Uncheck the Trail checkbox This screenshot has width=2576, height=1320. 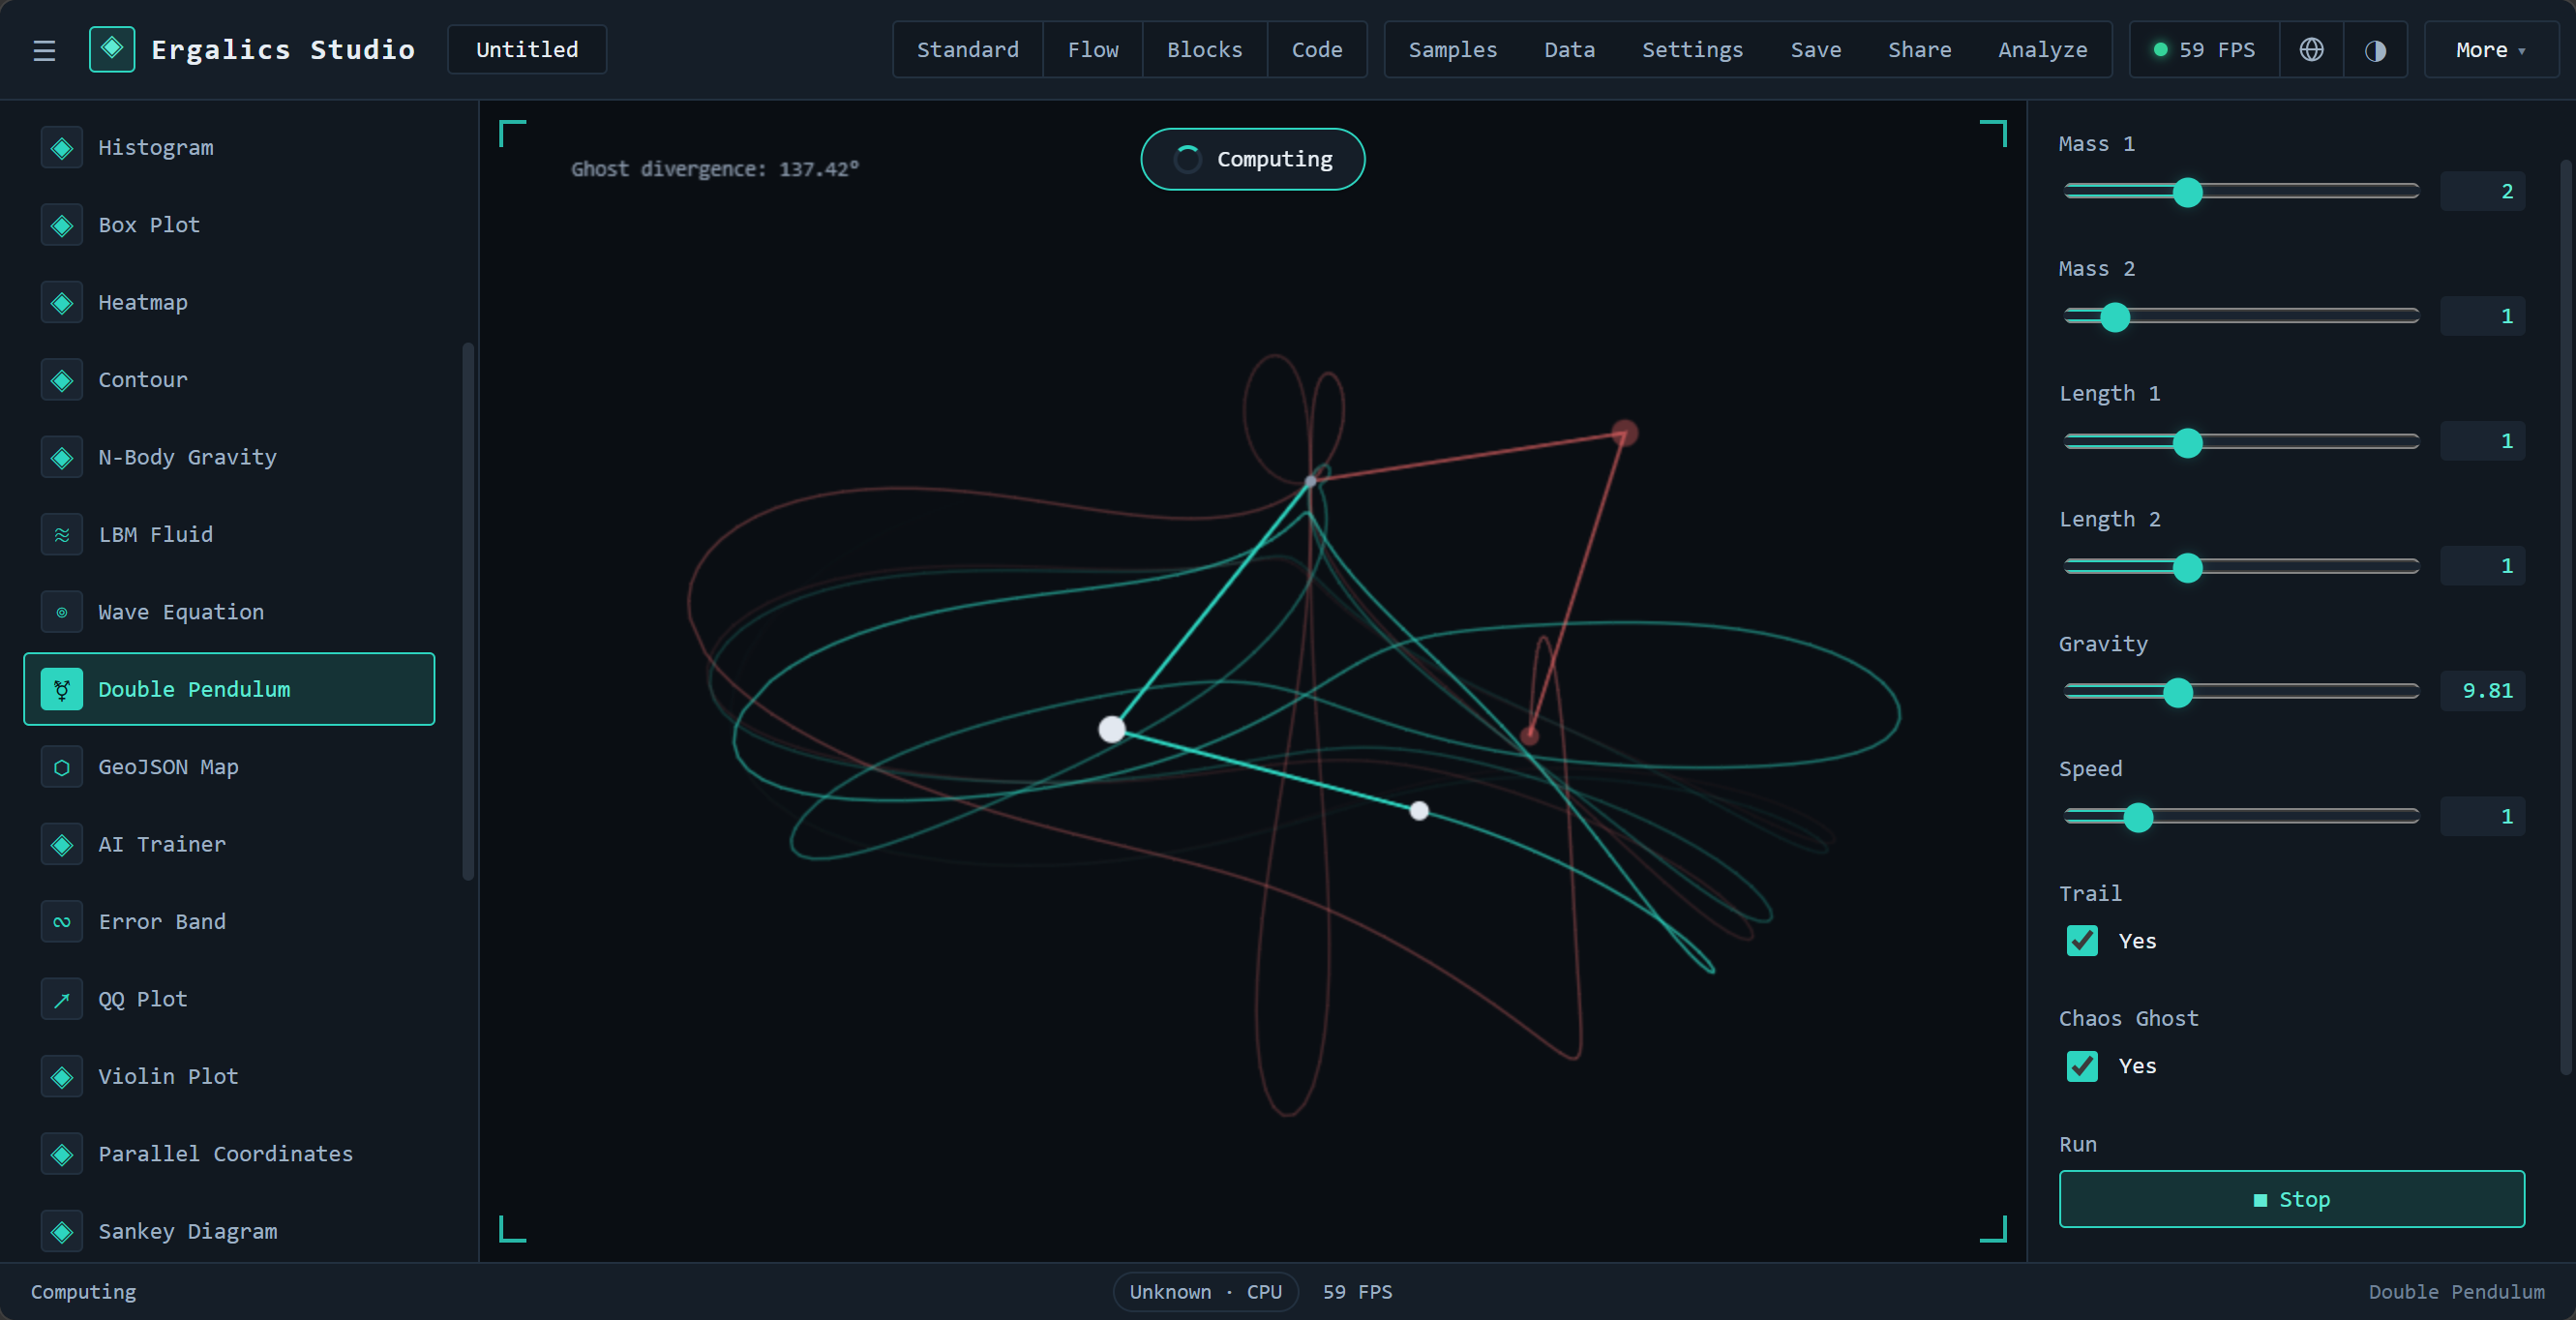(2082, 941)
